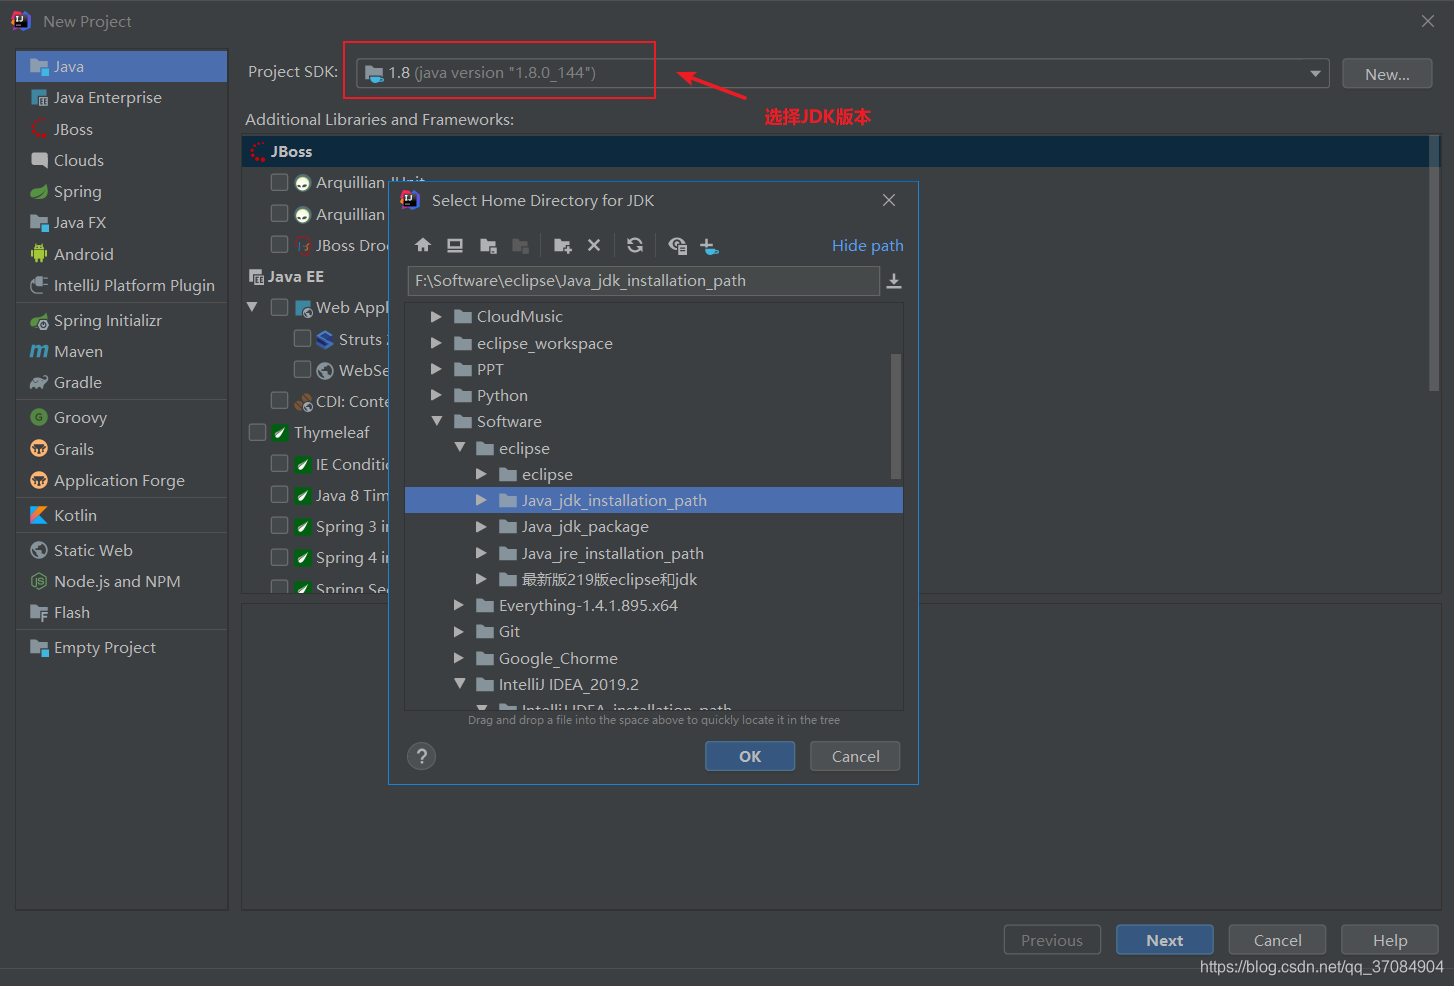Expand the Python folder arrow

436,395
